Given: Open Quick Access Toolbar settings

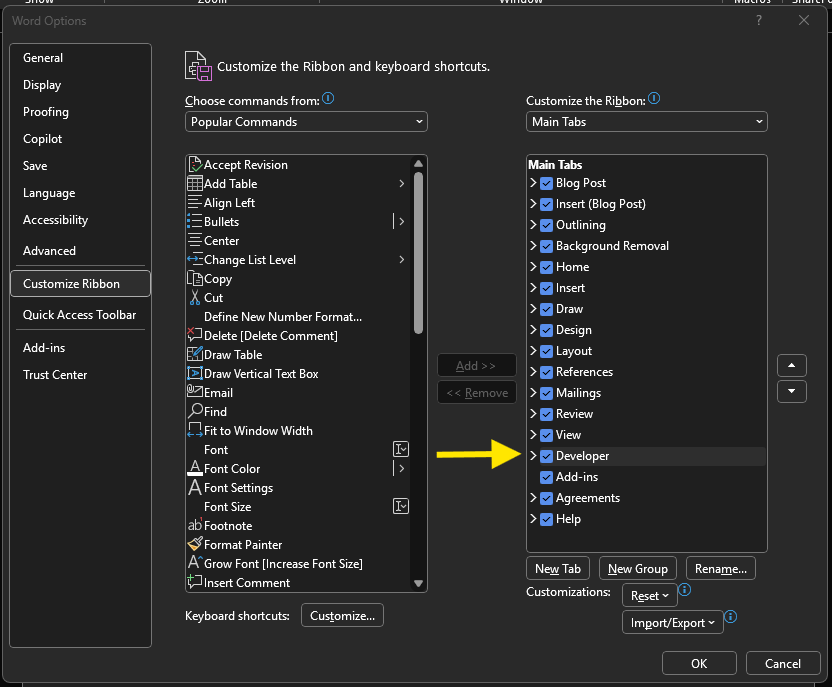Looking at the screenshot, I should [79, 315].
